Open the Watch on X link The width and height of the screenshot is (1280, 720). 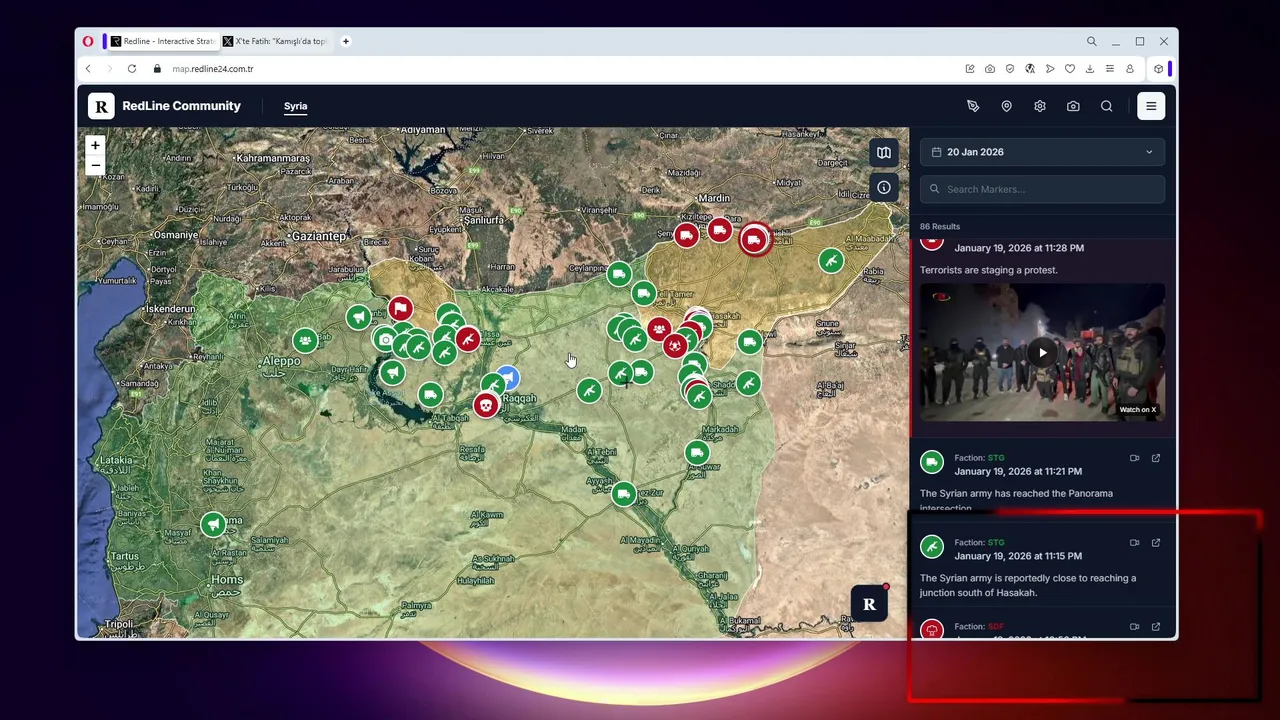1137,409
